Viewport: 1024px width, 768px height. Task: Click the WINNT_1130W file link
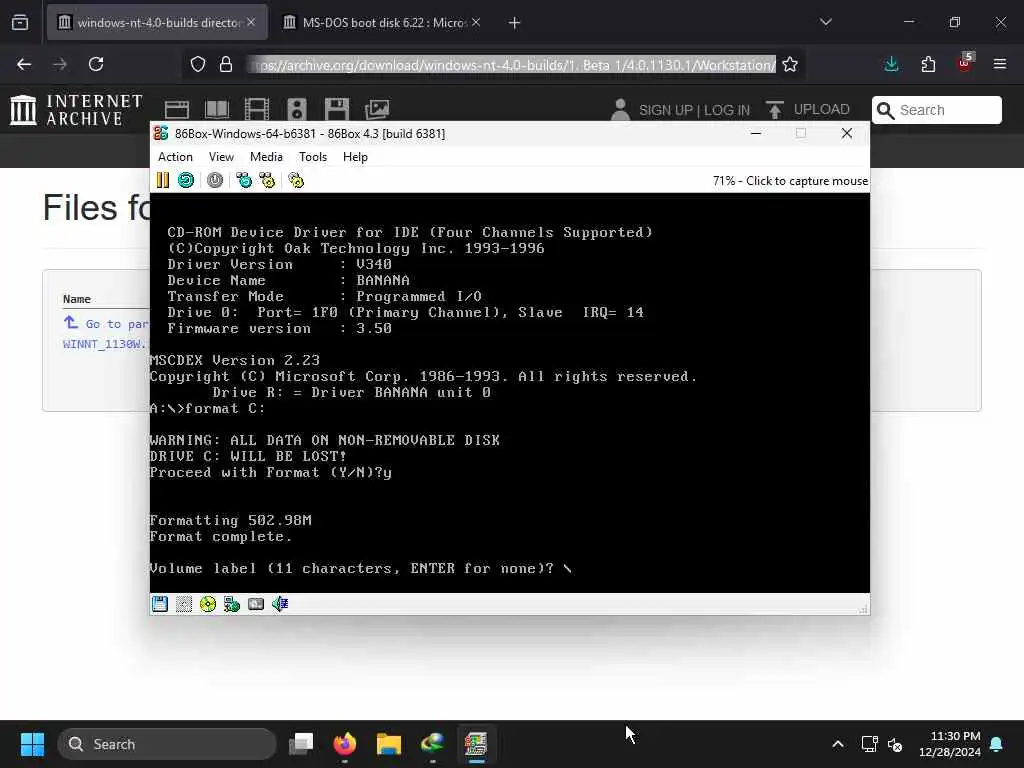pyautogui.click(x=105, y=344)
